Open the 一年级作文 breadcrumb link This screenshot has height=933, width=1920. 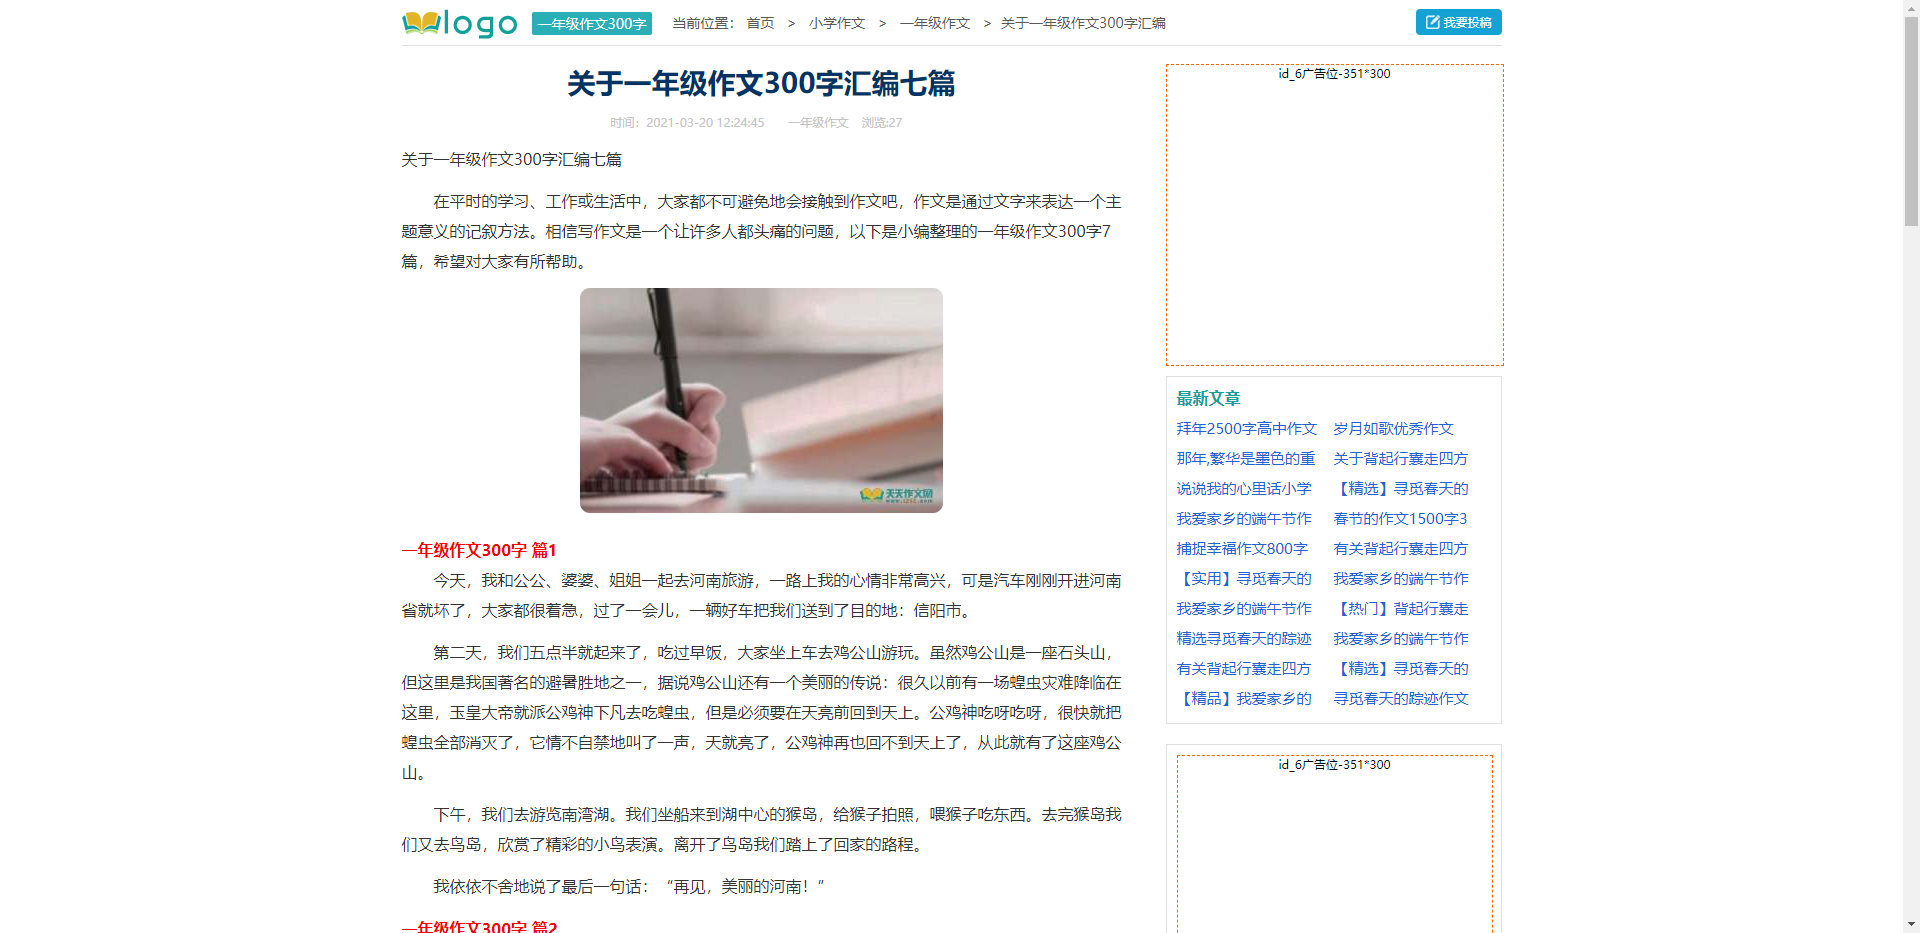[934, 23]
